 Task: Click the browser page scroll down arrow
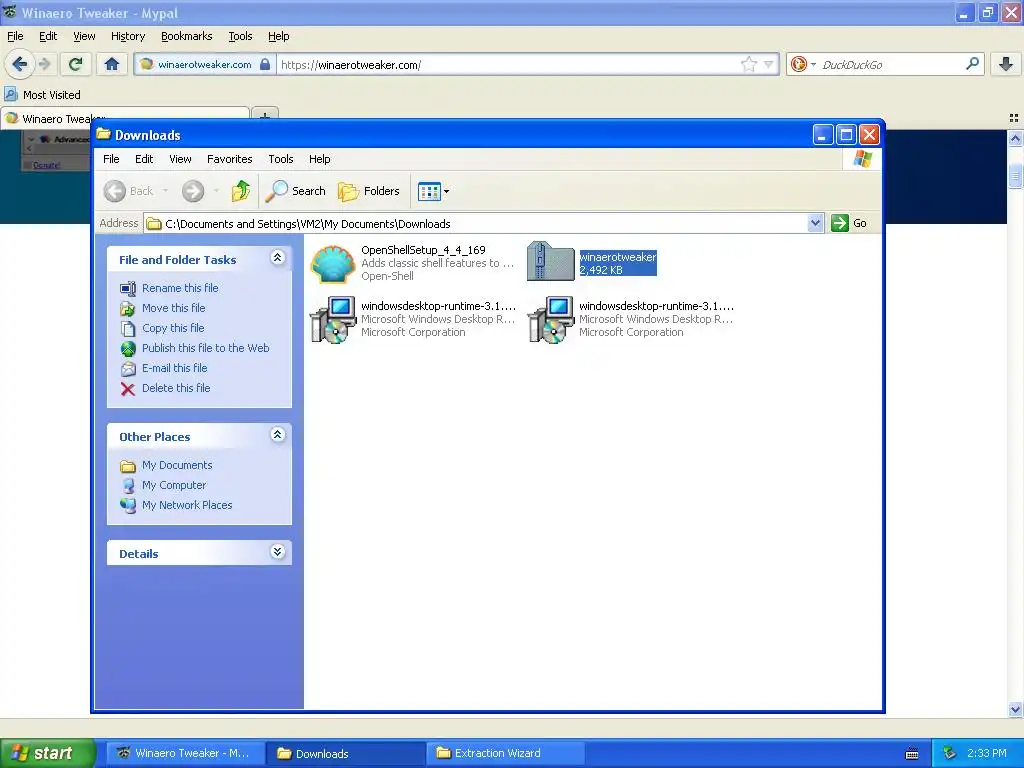[x=1015, y=709]
